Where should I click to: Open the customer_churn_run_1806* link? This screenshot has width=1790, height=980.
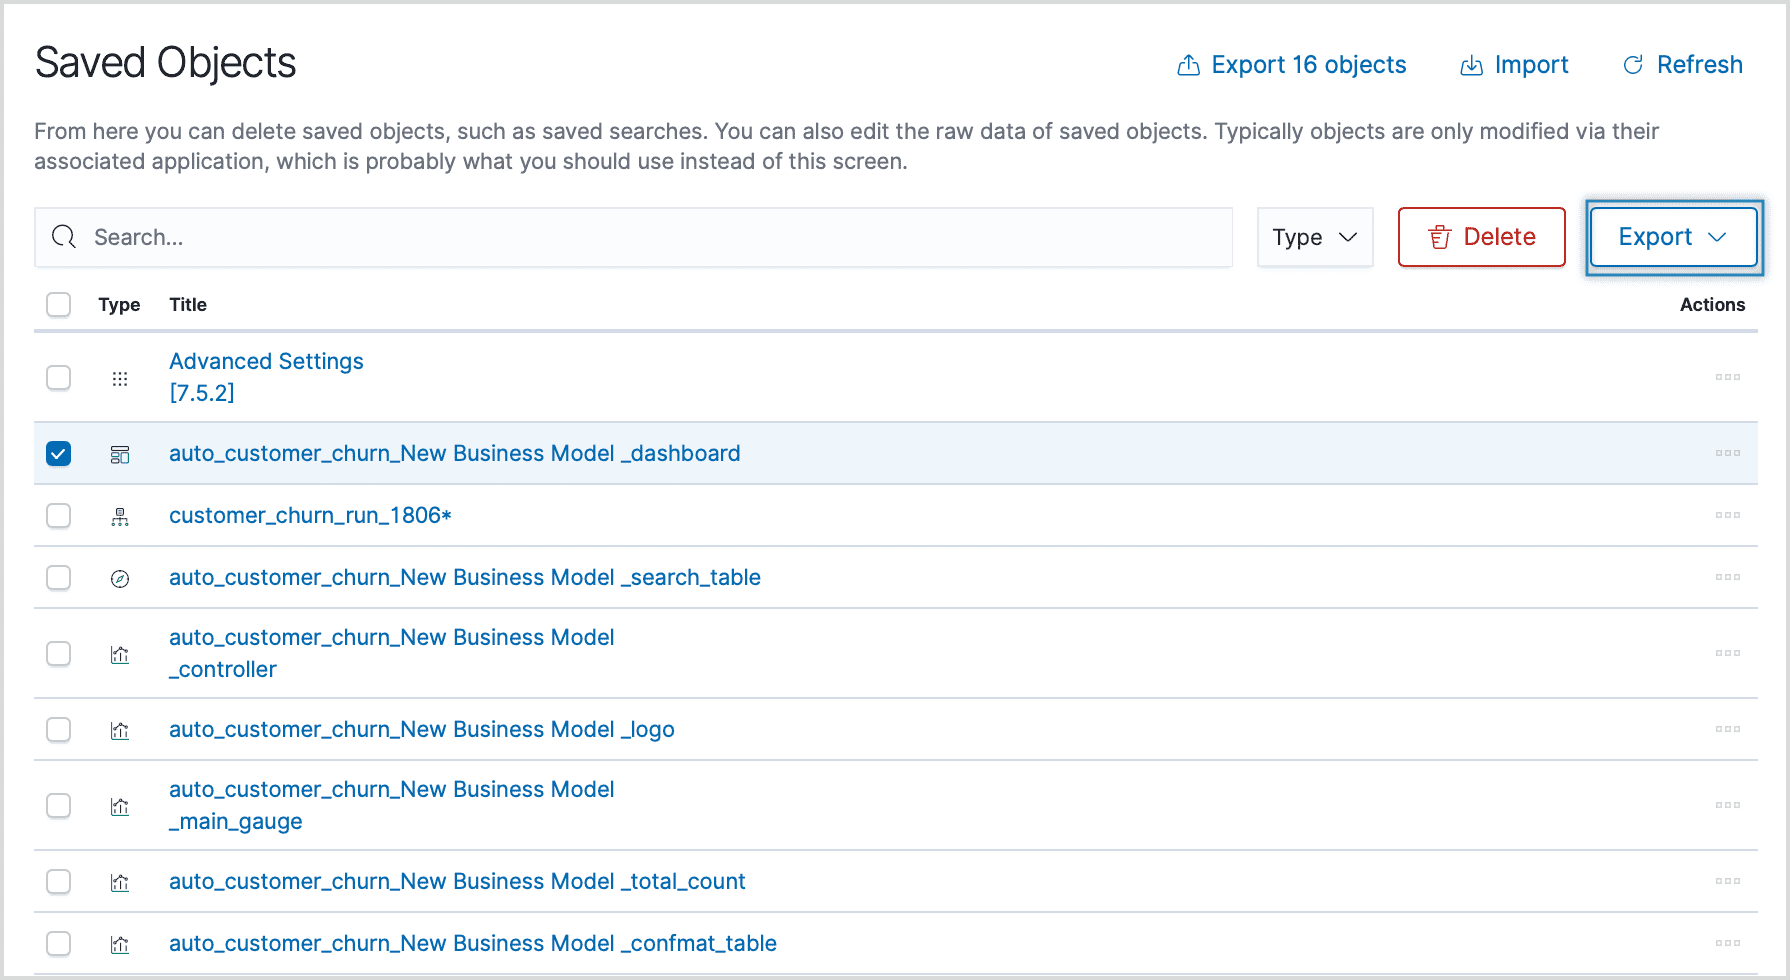click(310, 515)
